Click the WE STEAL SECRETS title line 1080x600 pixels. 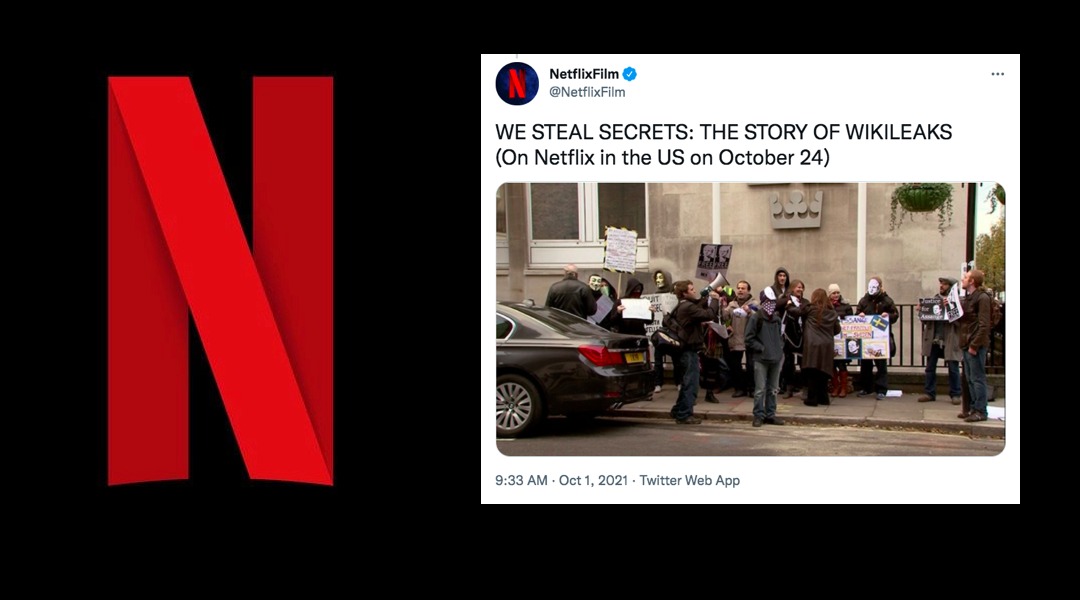click(x=723, y=132)
